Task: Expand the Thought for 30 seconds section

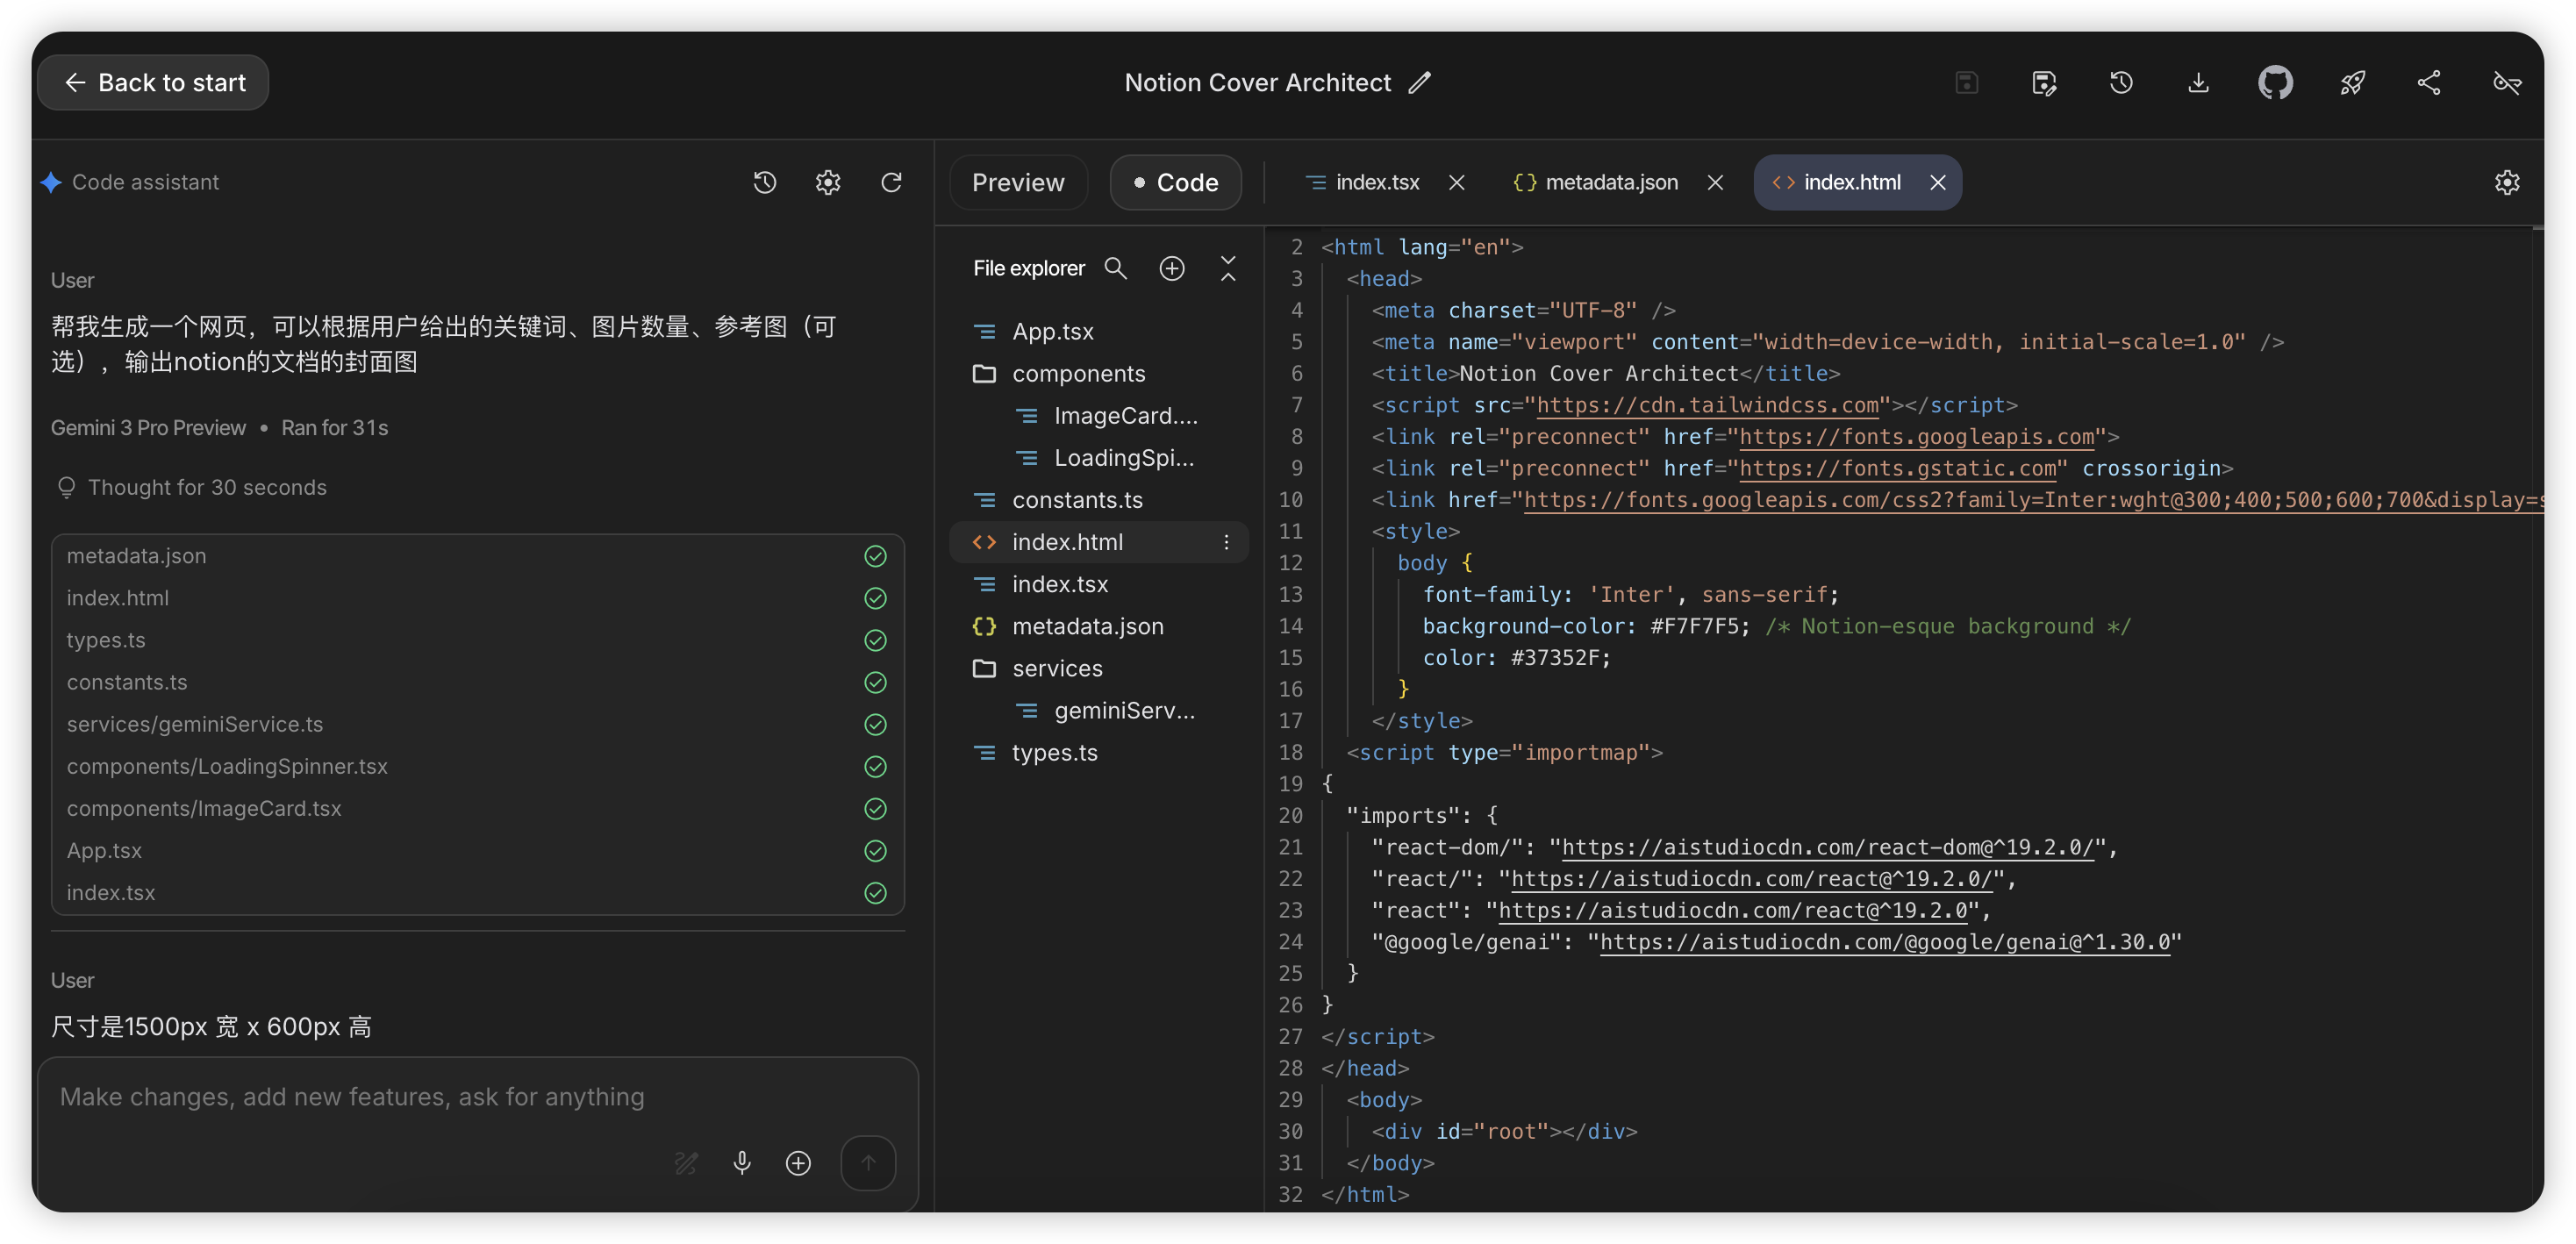Action: point(206,487)
